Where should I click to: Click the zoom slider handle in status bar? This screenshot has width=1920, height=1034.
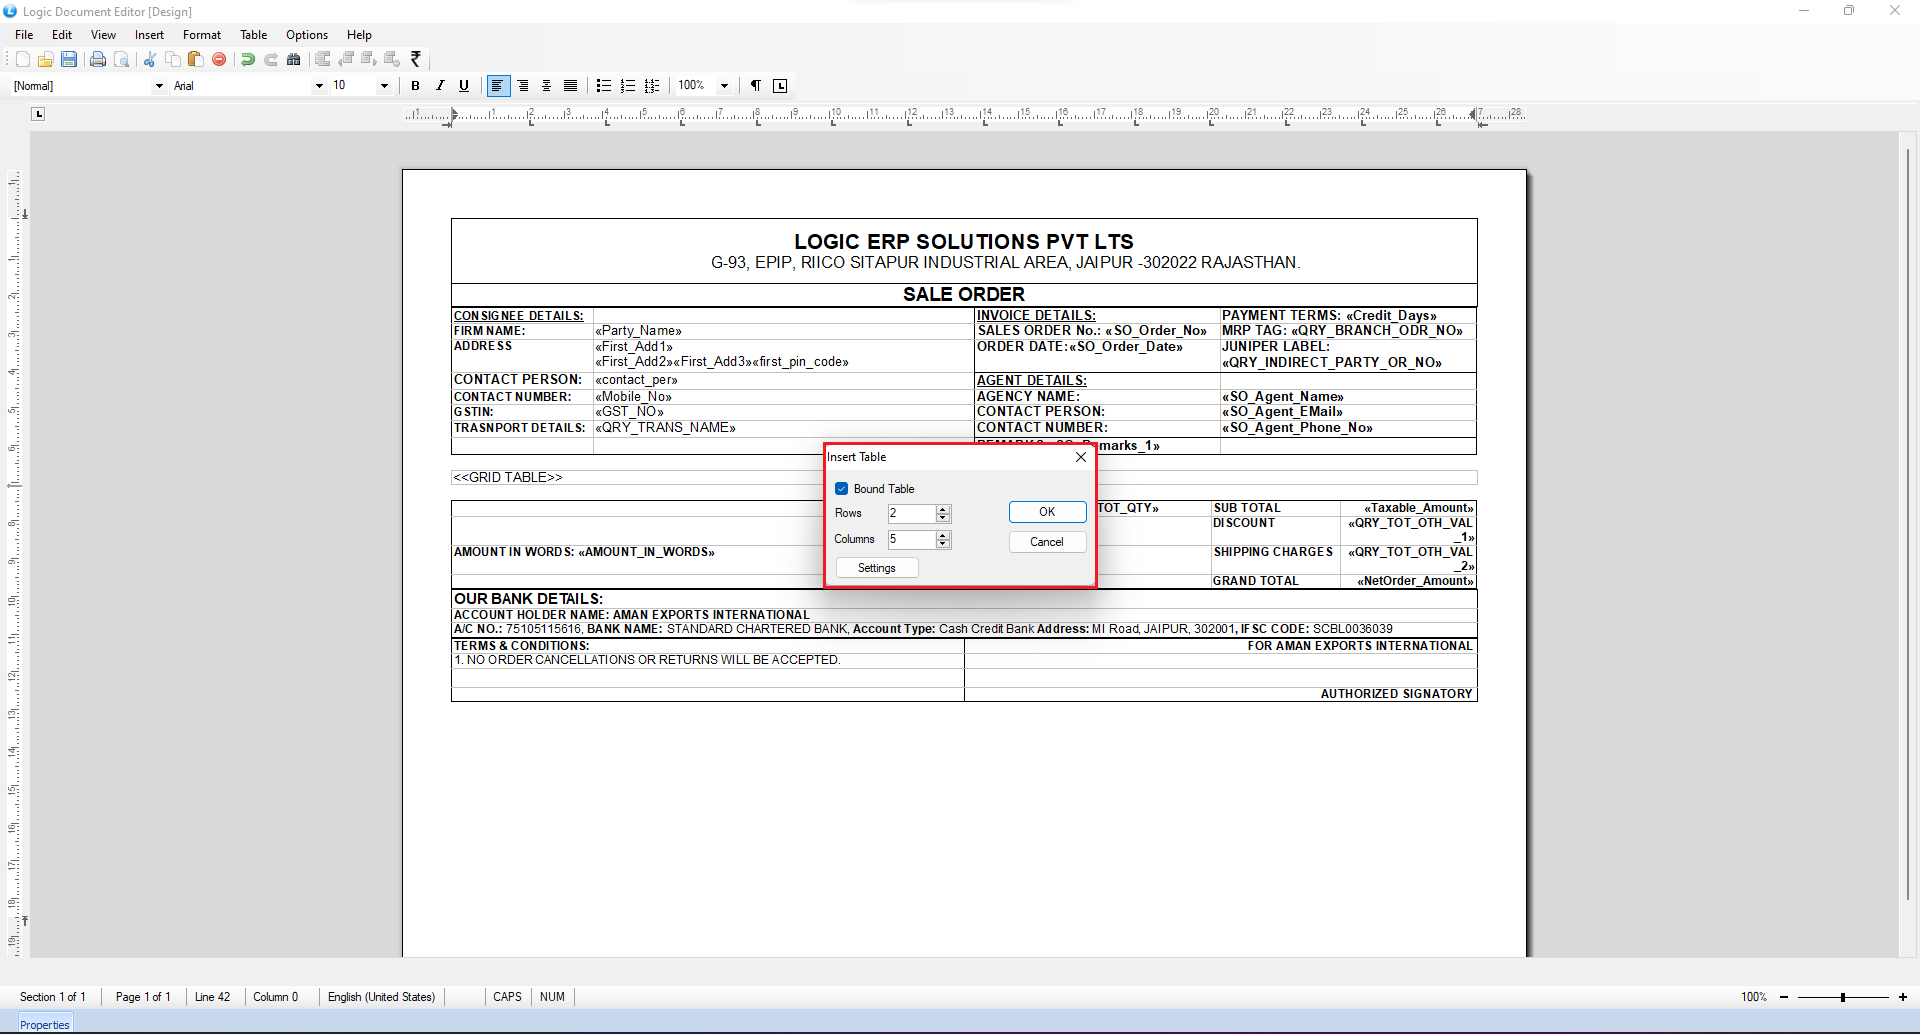coord(1842,997)
